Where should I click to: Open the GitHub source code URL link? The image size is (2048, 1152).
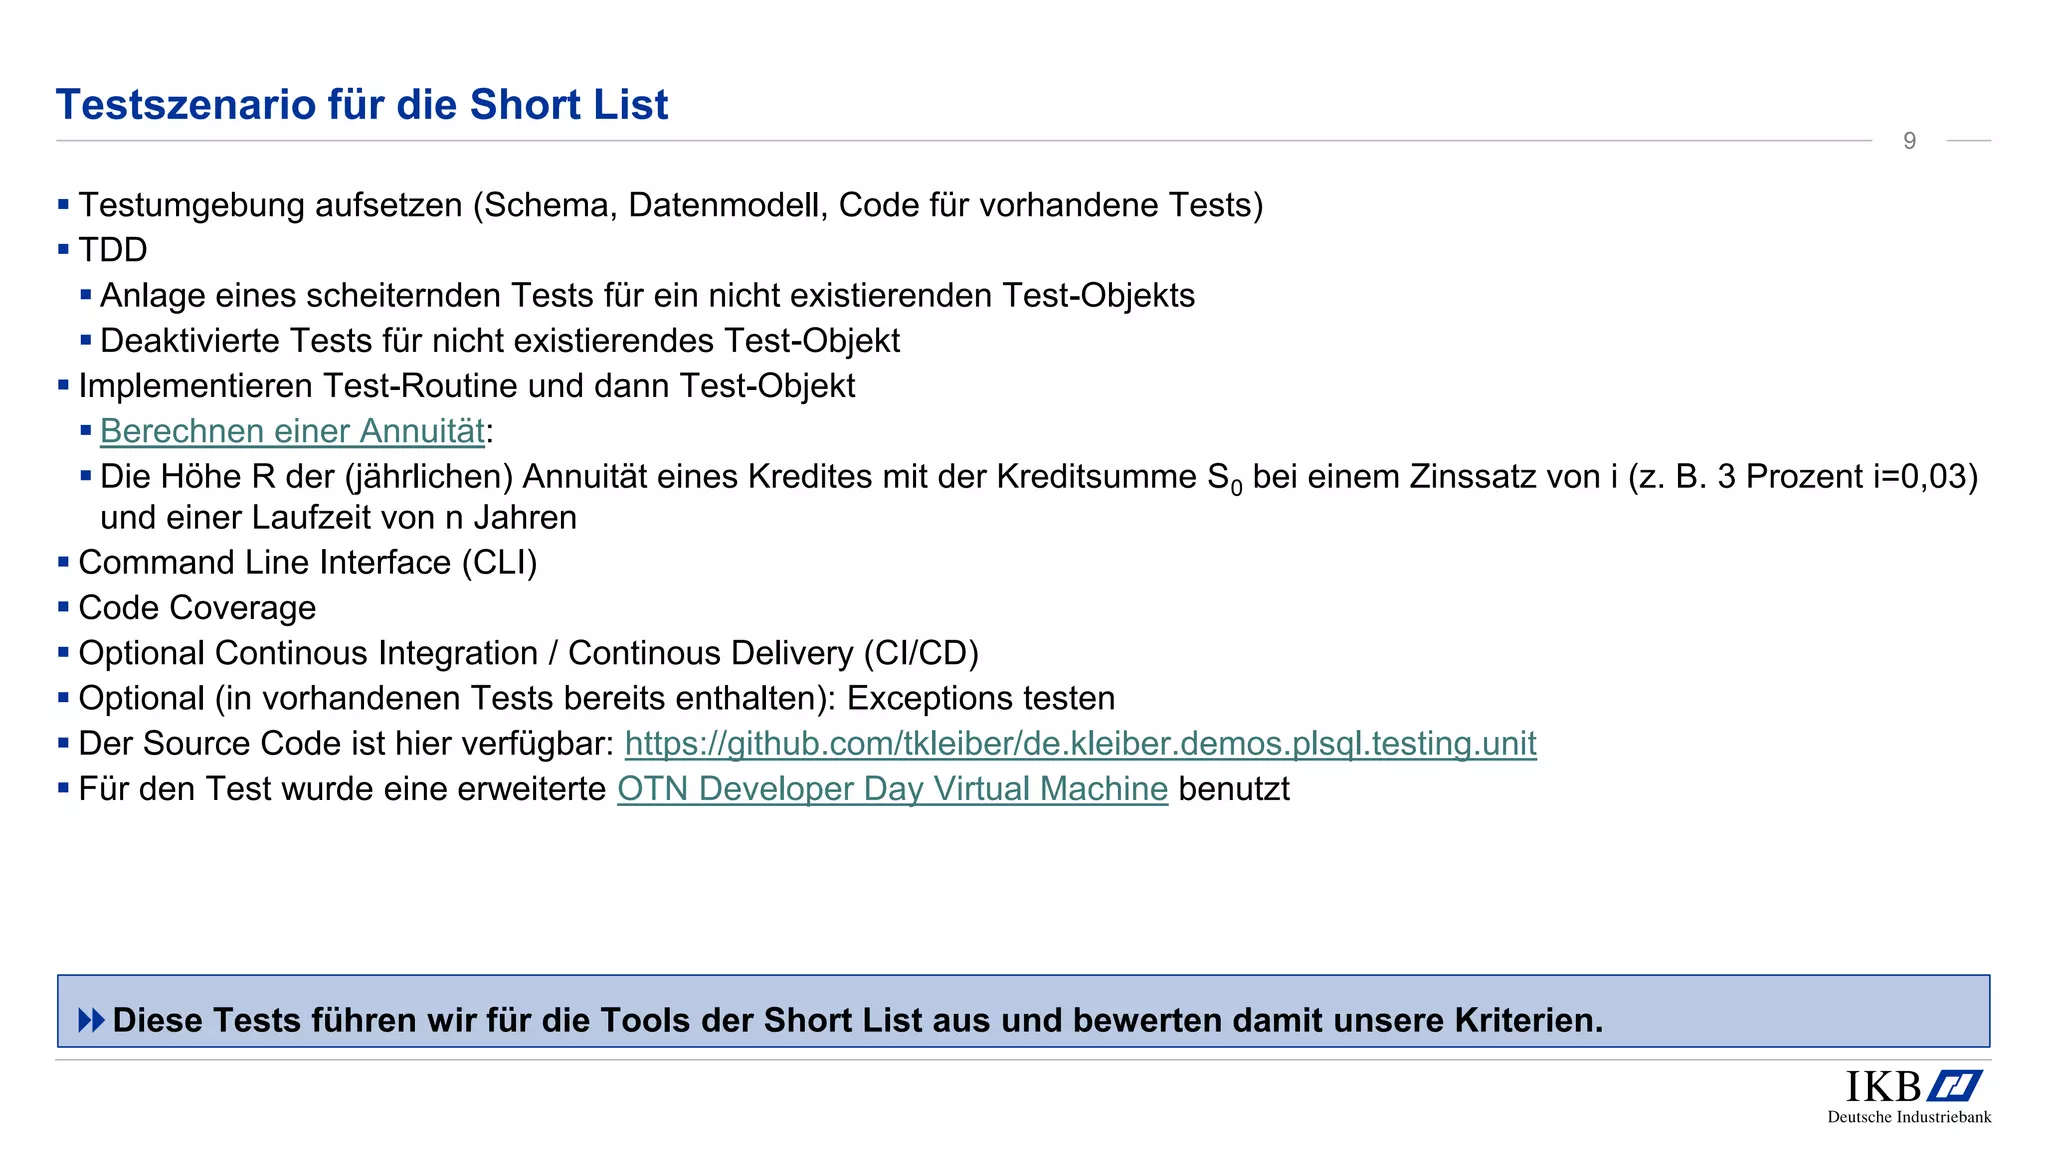point(1081,744)
